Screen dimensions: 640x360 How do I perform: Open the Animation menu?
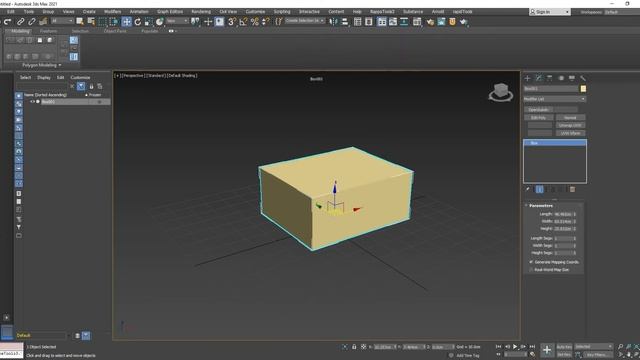tap(139, 12)
